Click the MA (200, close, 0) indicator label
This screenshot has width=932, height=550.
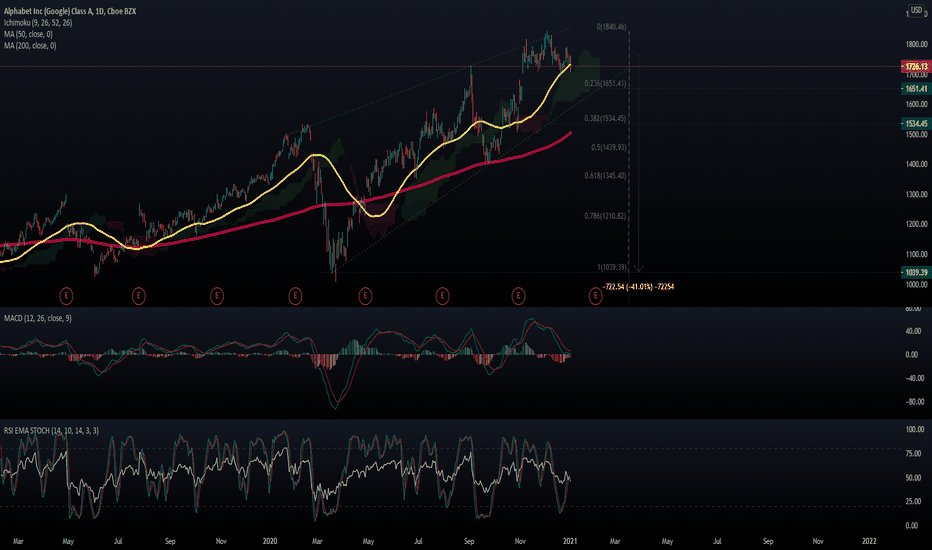pyautogui.click(x=30, y=45)
